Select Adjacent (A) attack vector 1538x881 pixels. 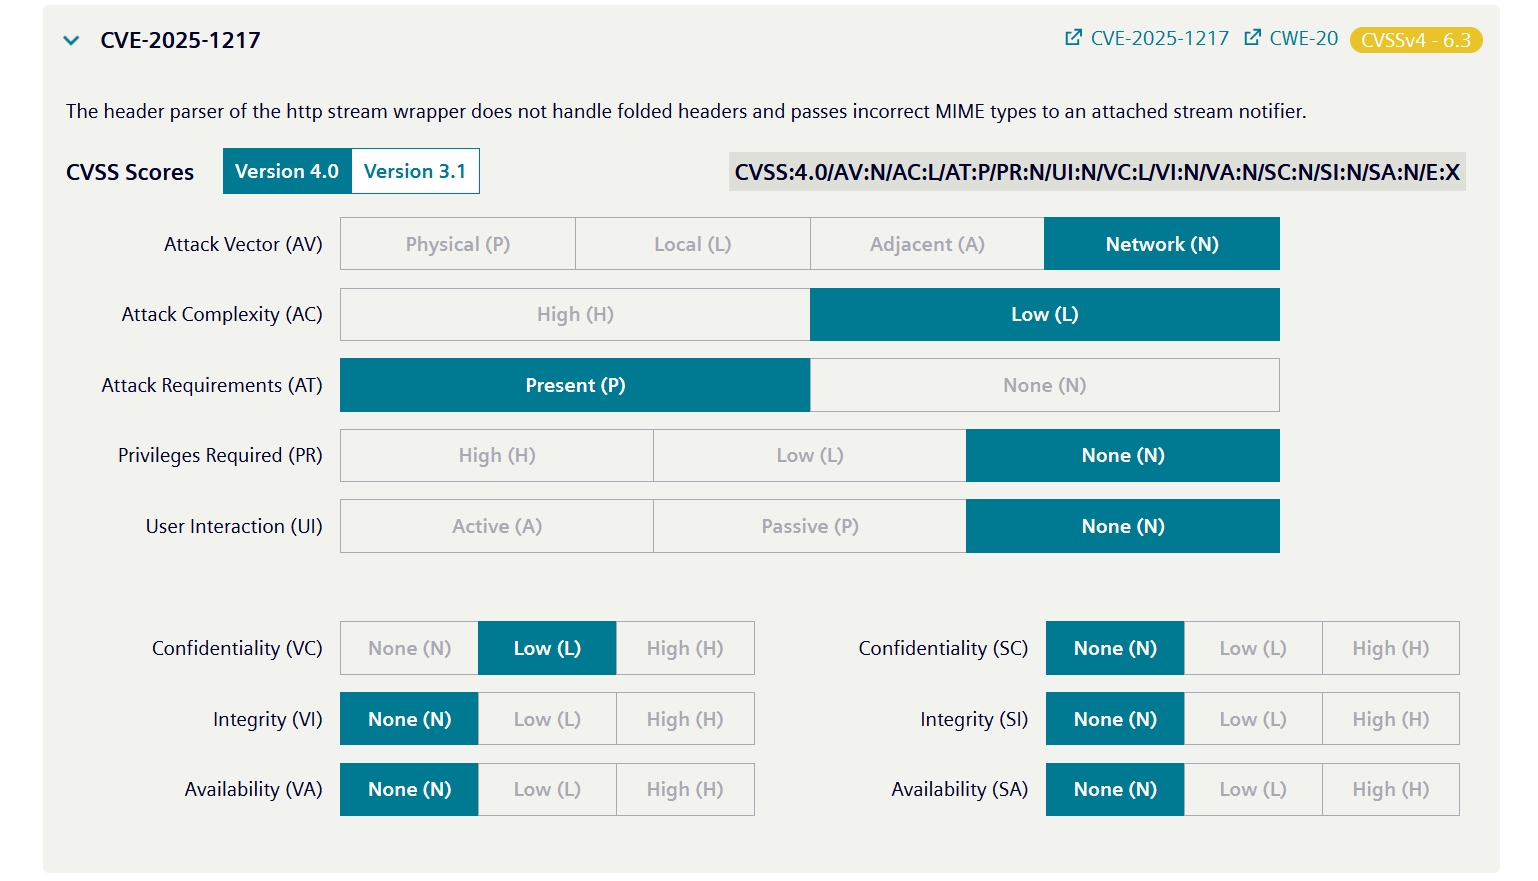point(926,243)
